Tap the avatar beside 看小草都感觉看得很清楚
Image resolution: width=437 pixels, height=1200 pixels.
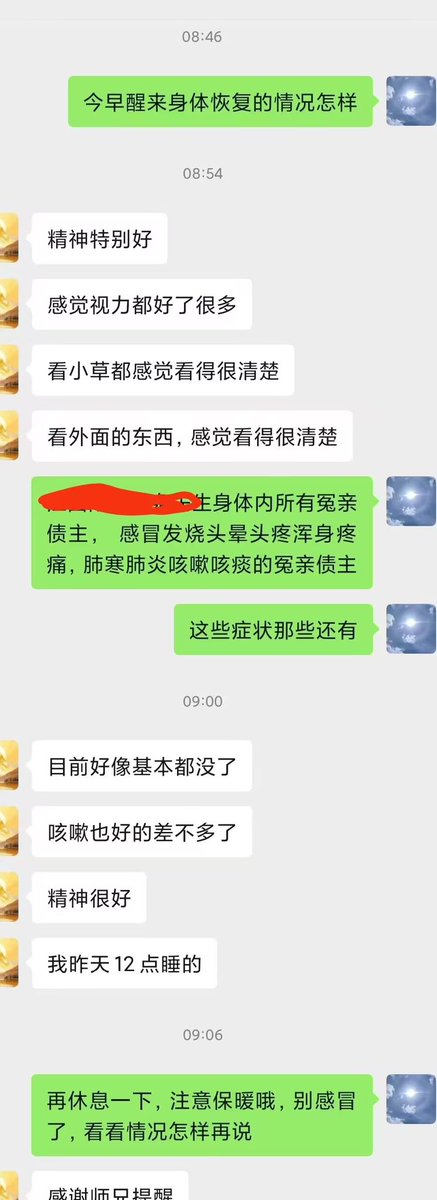(9, 370)
